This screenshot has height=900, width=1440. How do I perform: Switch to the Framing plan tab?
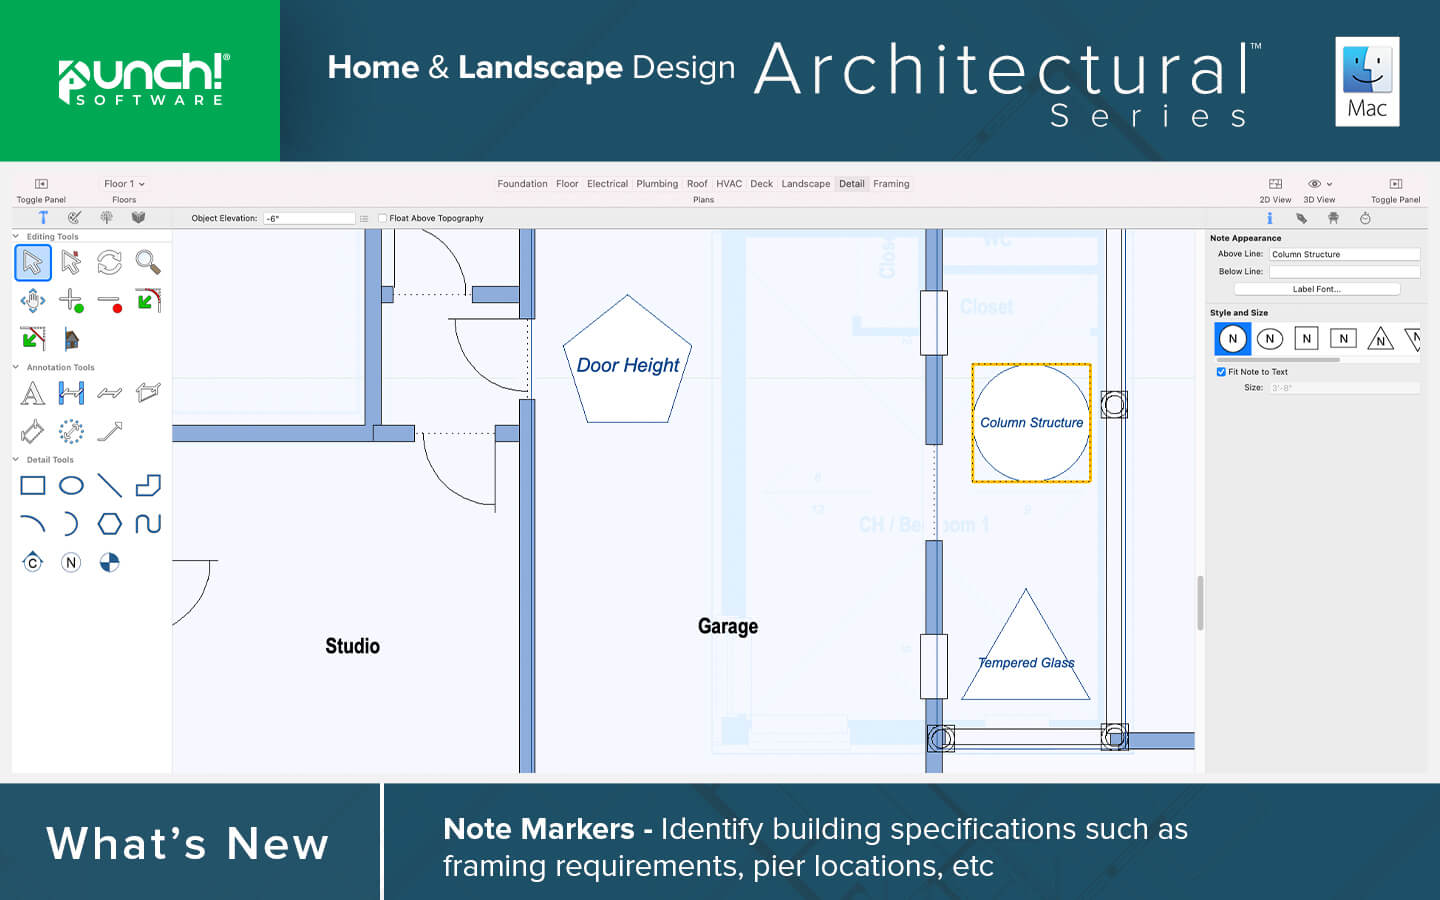click(891, 184)
